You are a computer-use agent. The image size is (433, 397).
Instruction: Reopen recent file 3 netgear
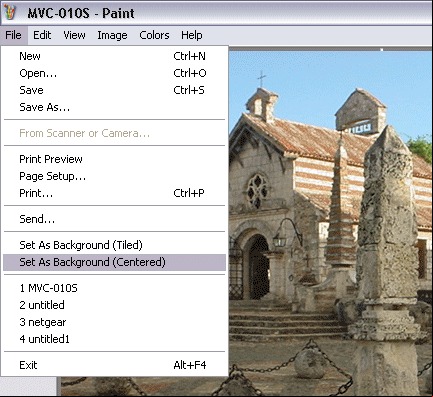[x=114, y=322]
